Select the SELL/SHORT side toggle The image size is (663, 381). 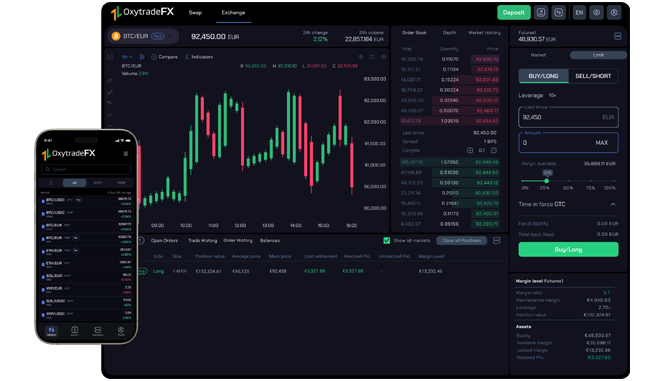tap(593, 76)
